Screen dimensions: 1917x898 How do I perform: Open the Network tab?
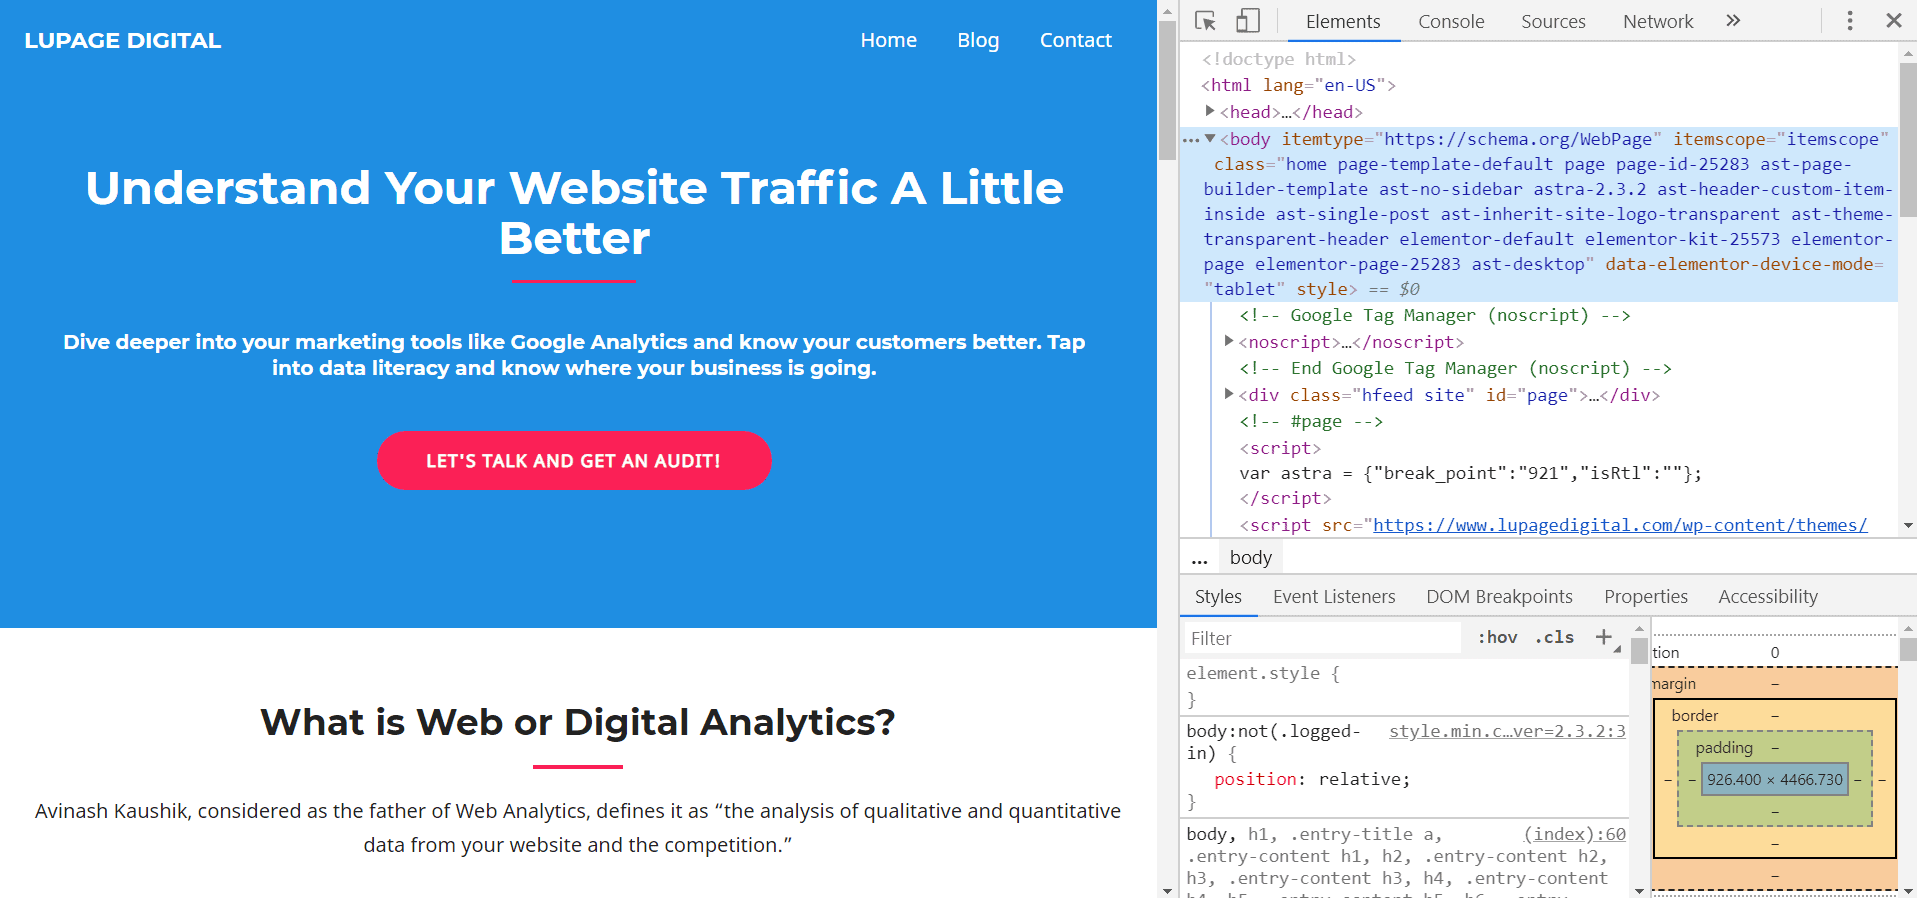(1658, 21)
